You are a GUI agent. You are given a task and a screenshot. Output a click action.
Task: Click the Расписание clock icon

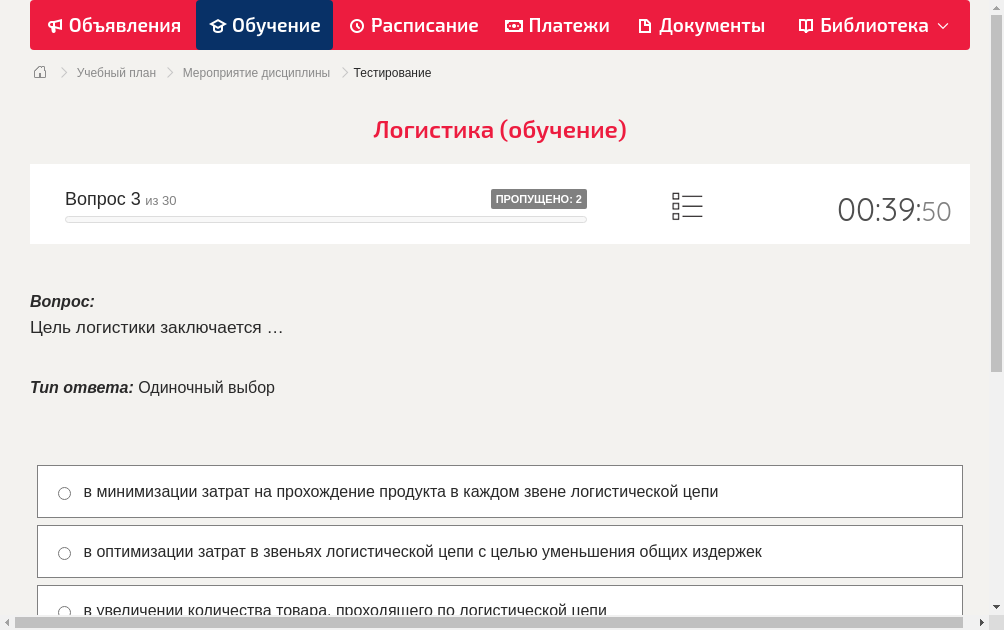(x=356, y=25)
